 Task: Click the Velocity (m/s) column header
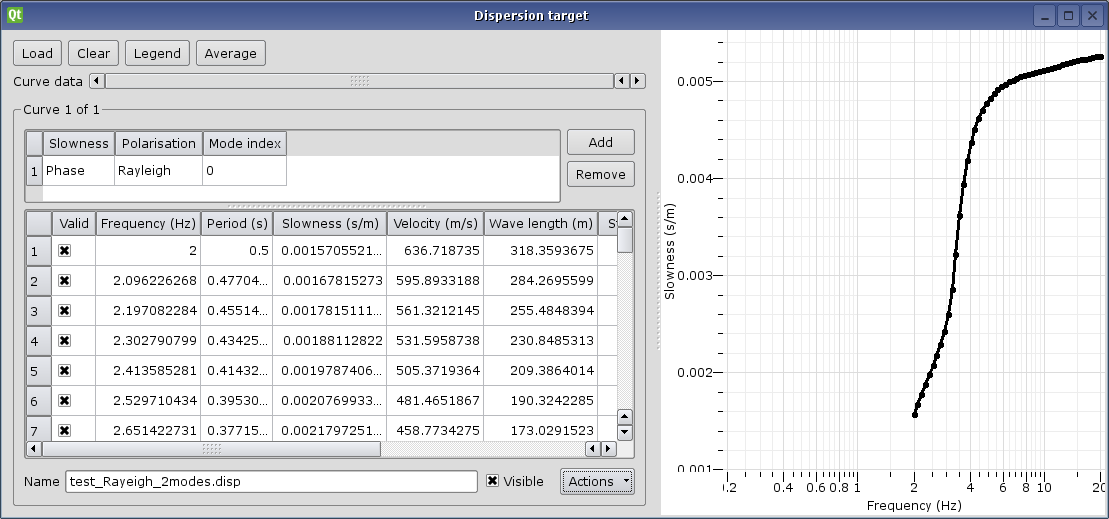pyautogui.click(x=435, y=223)
